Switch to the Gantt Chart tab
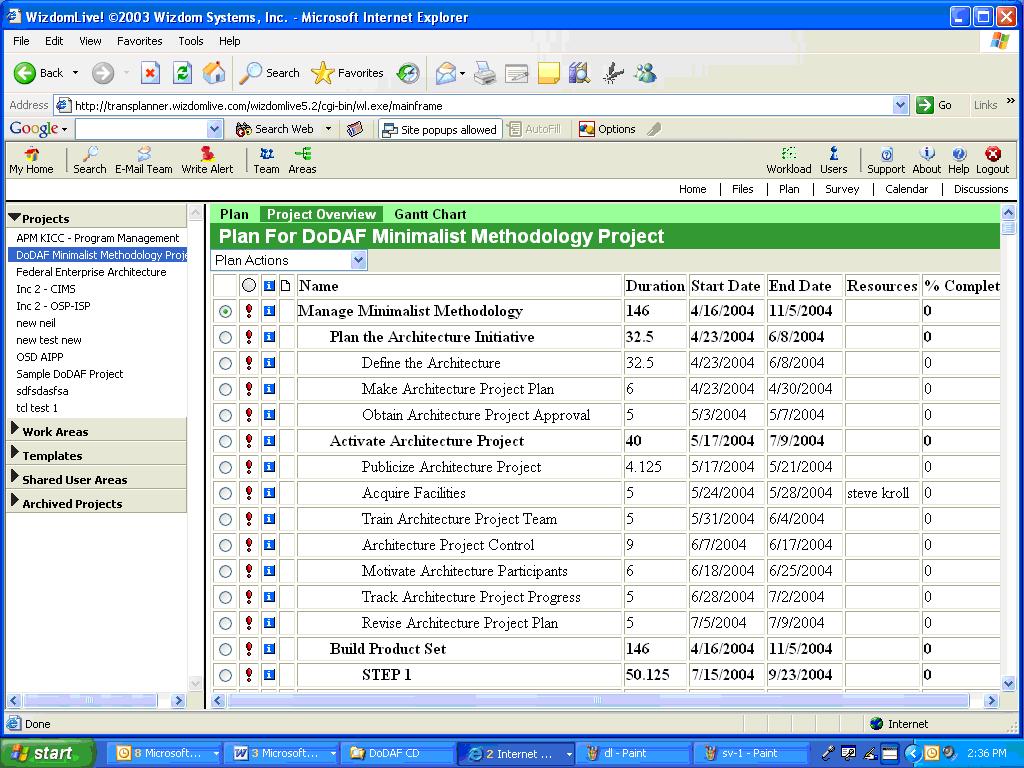 tap(430, 214)
